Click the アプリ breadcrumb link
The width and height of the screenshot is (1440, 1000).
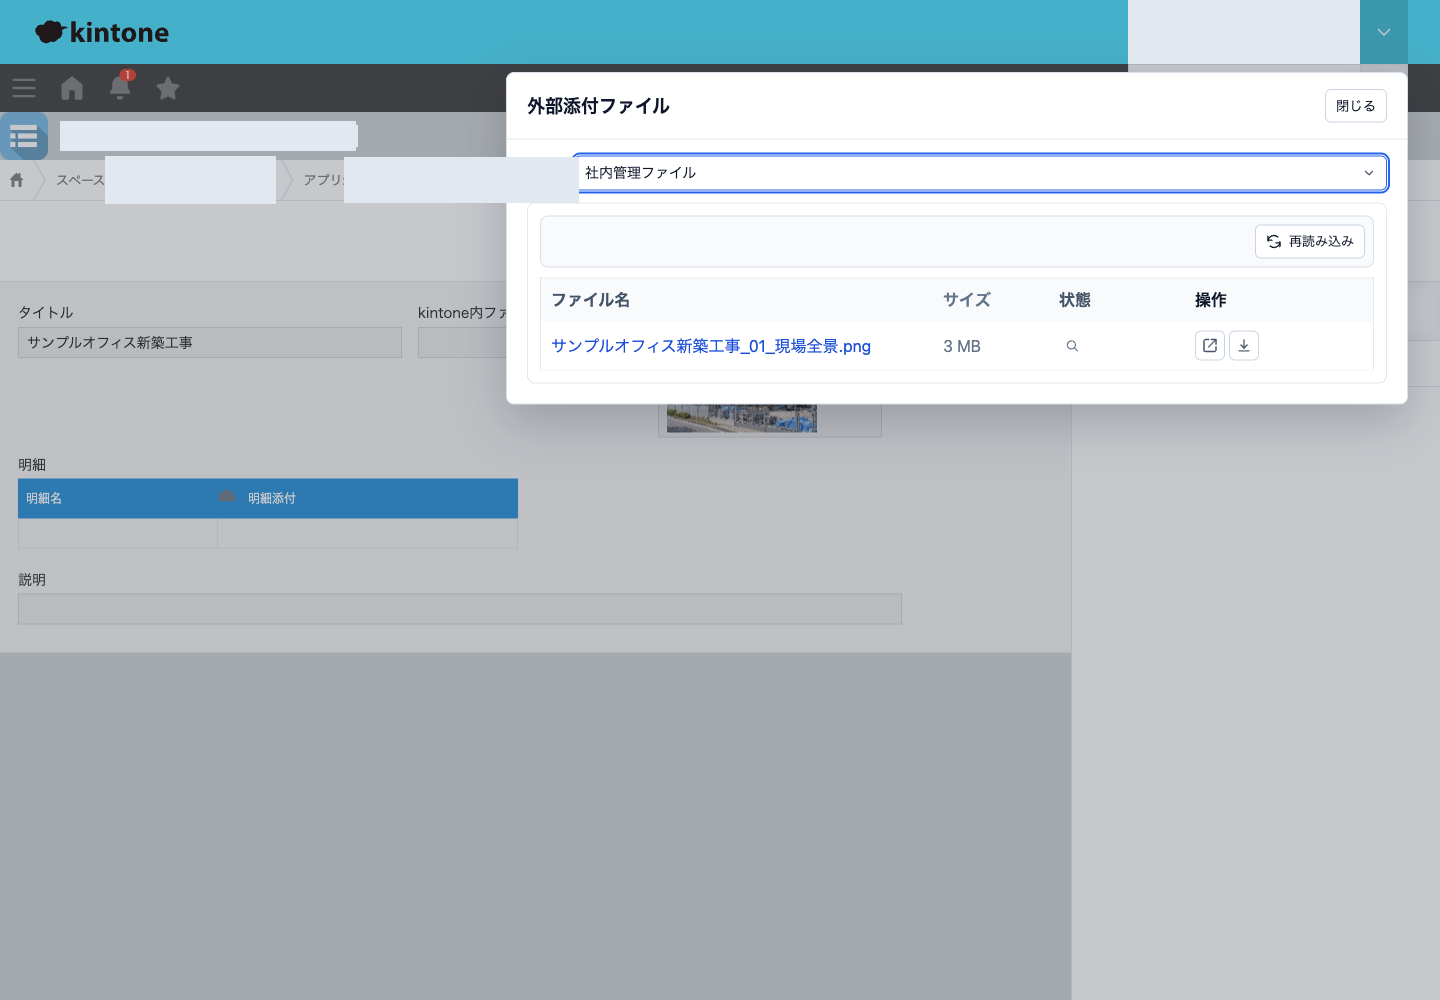tap(323, 180)
